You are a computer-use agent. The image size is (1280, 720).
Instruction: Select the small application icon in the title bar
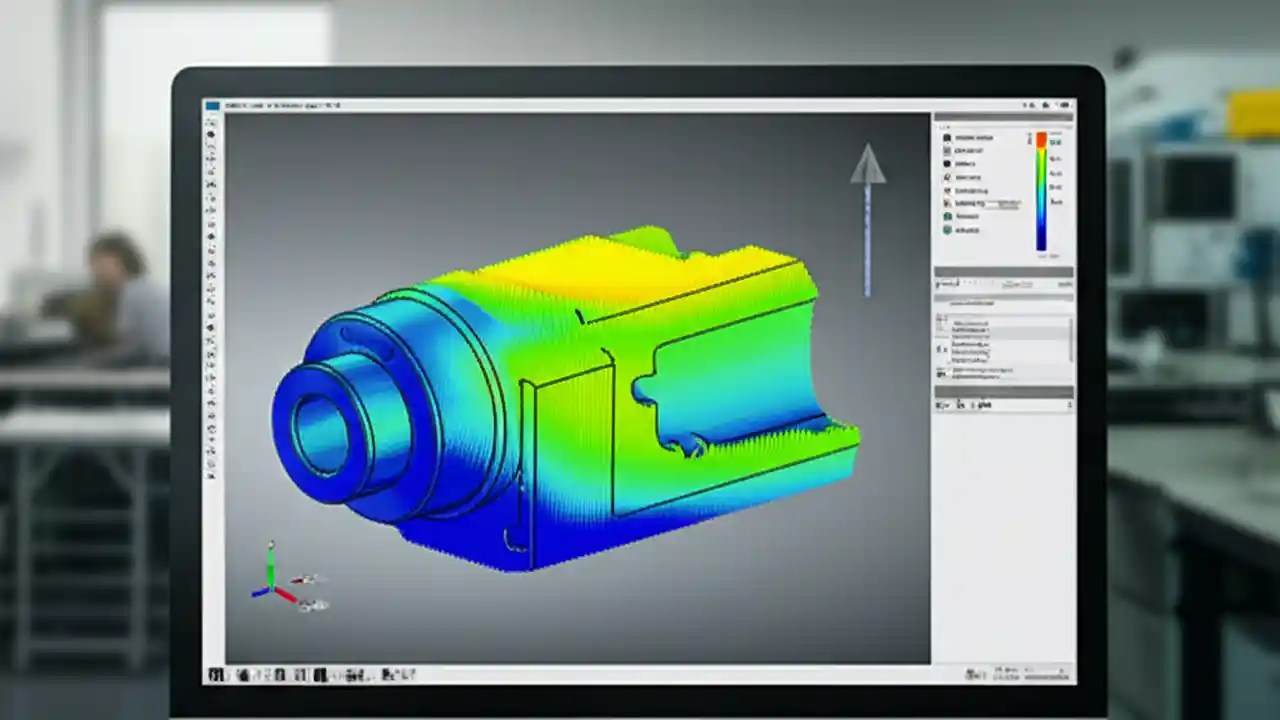[x=211, y=103]
